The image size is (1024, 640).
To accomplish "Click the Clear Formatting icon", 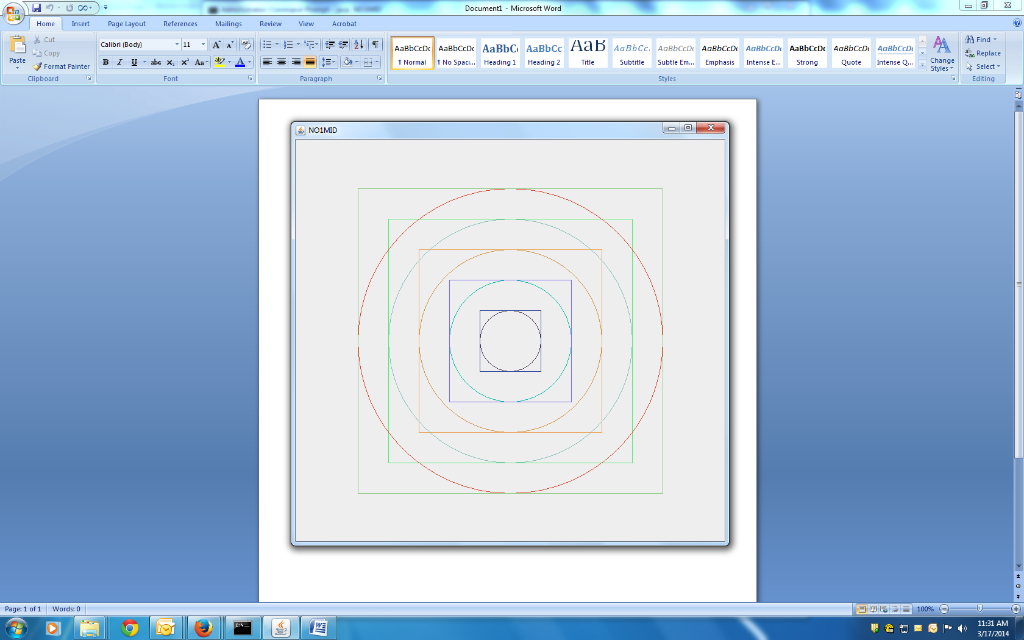I will pyautogui.click(x=246, y=44).
